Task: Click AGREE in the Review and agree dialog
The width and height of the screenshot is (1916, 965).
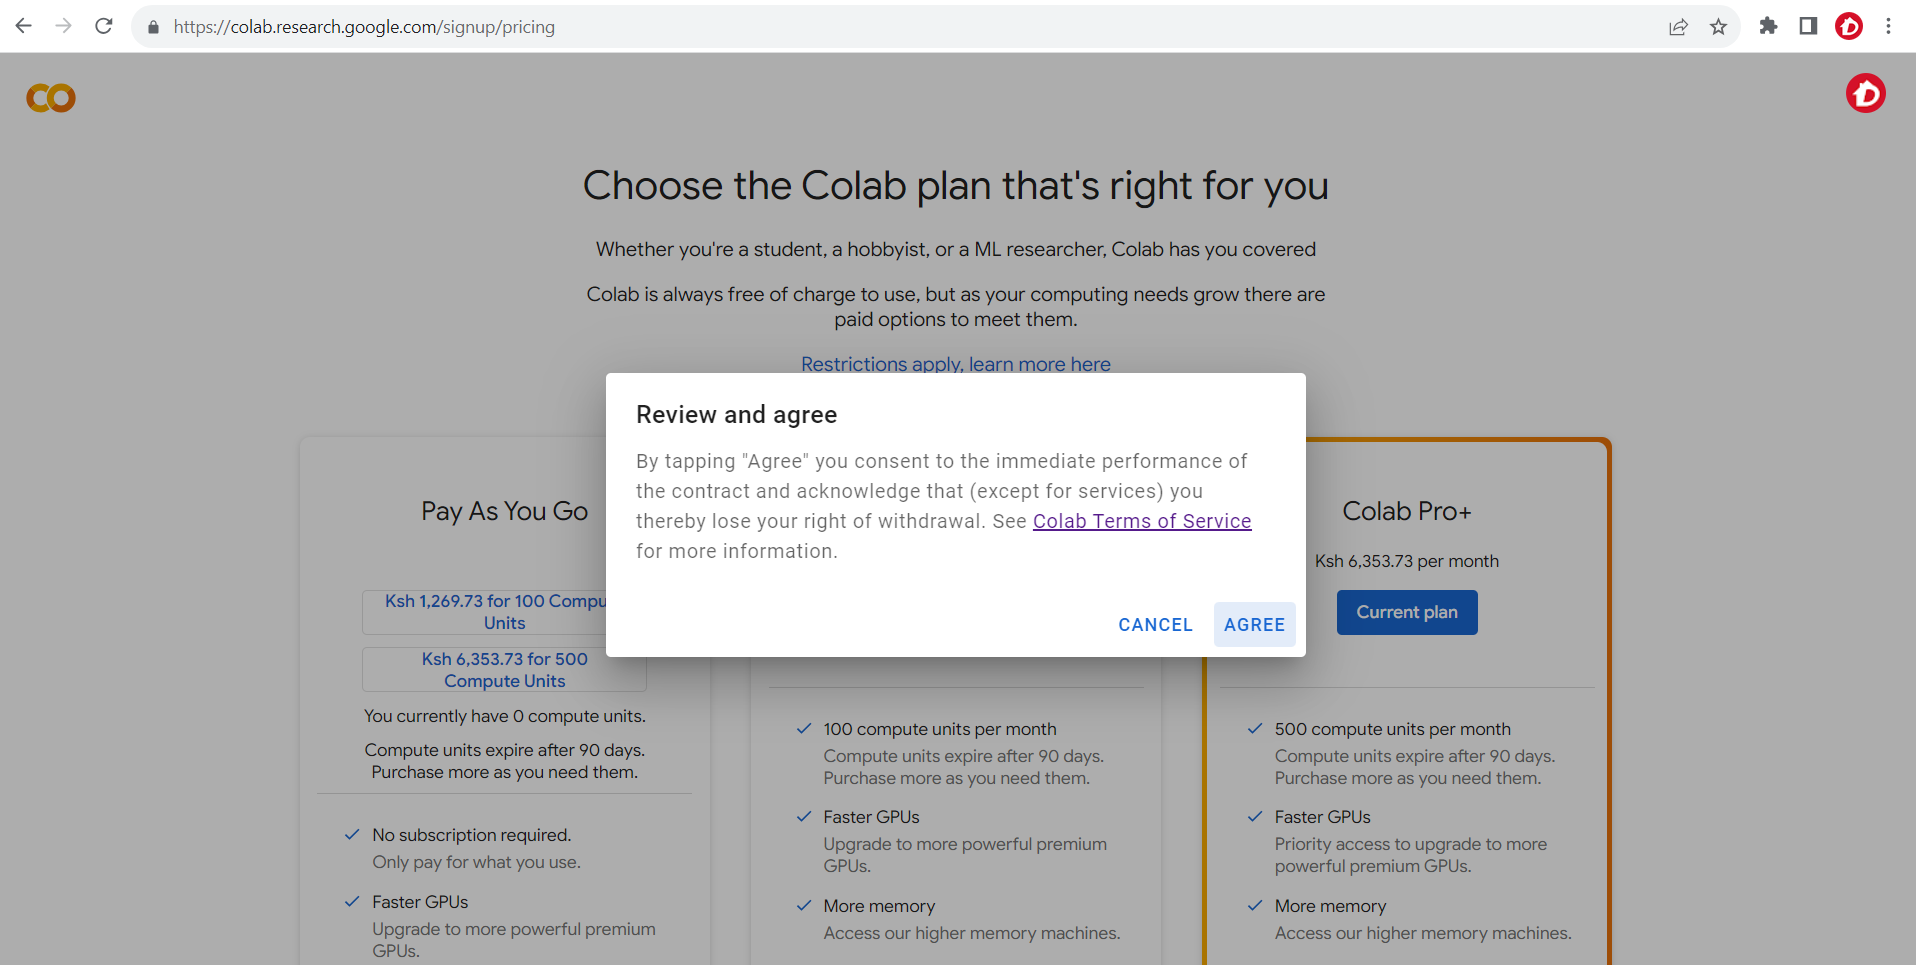Action: tap(1254, 624)
